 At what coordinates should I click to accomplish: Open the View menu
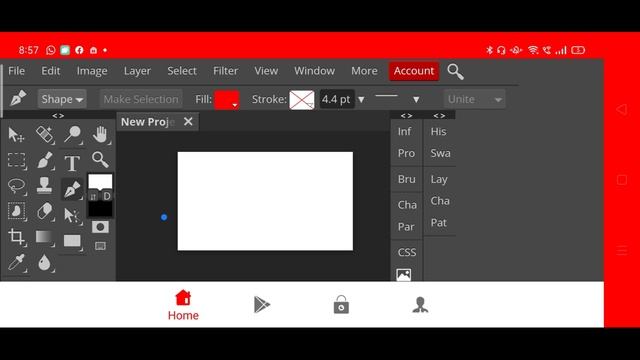coord(266,71)
